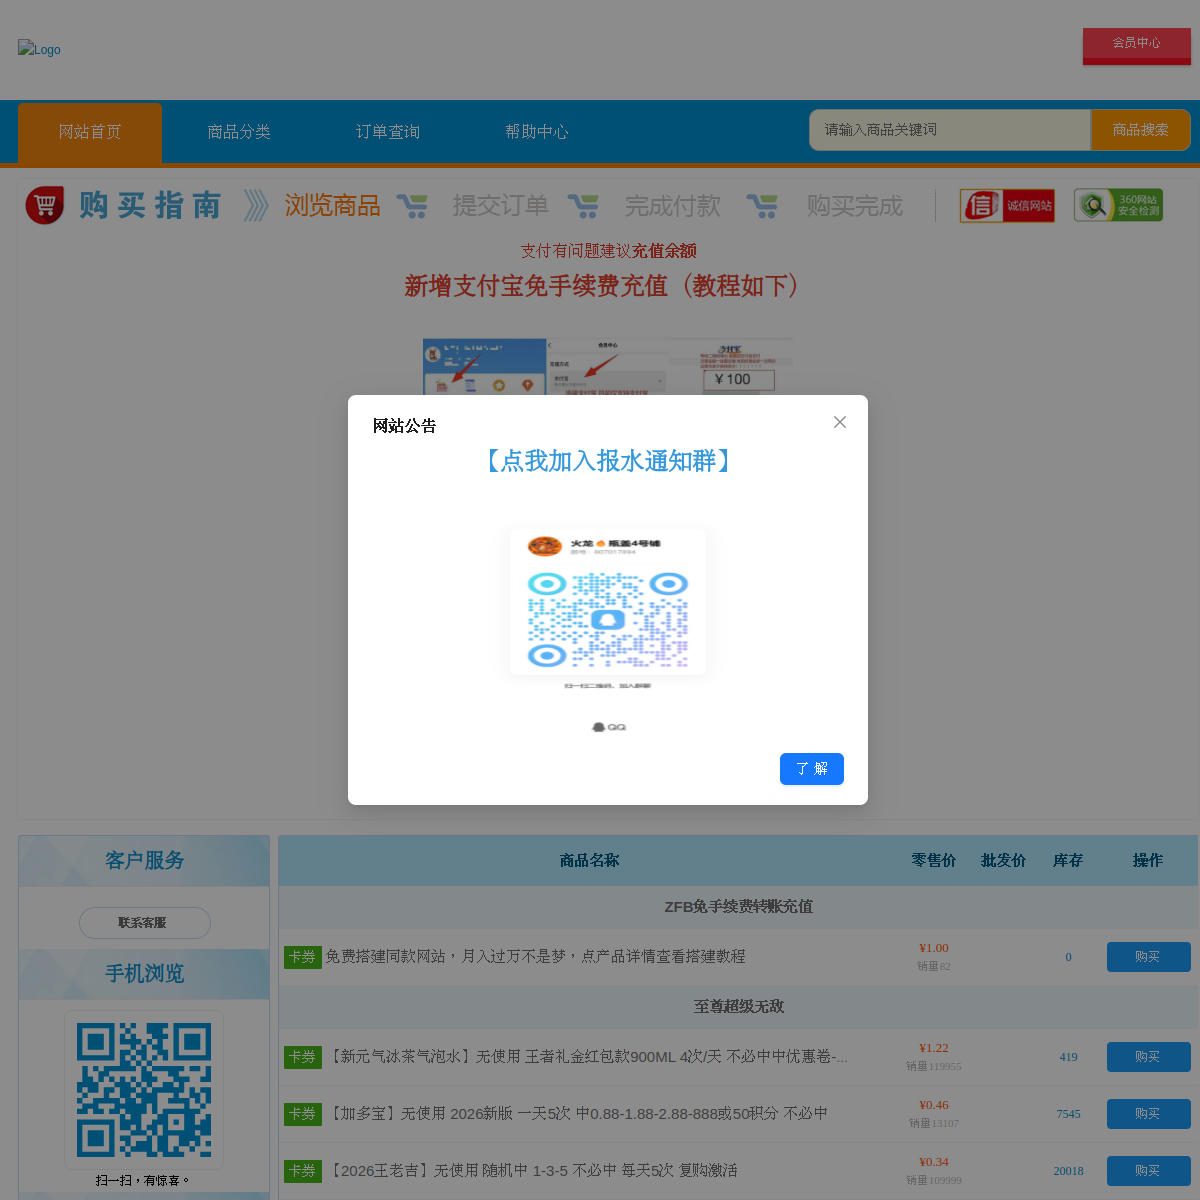Click 提交订单 step text
1200x1200 pixels.
tap(500, 206)
